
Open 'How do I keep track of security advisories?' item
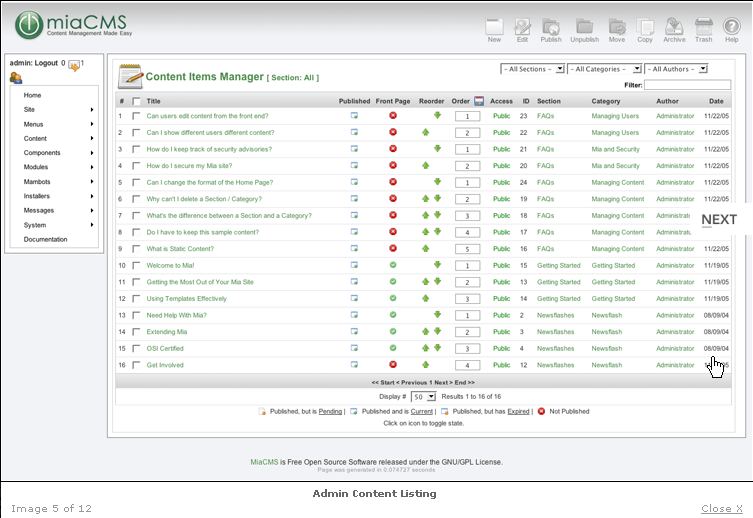[209, 149]
